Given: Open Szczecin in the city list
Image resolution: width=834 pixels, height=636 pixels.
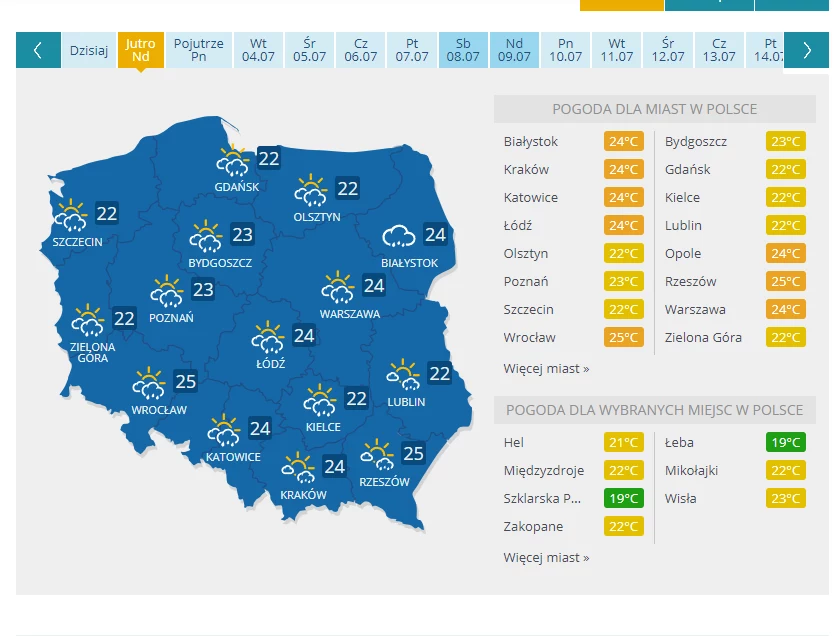Looking at the screenshot, I should coord(528,309).
